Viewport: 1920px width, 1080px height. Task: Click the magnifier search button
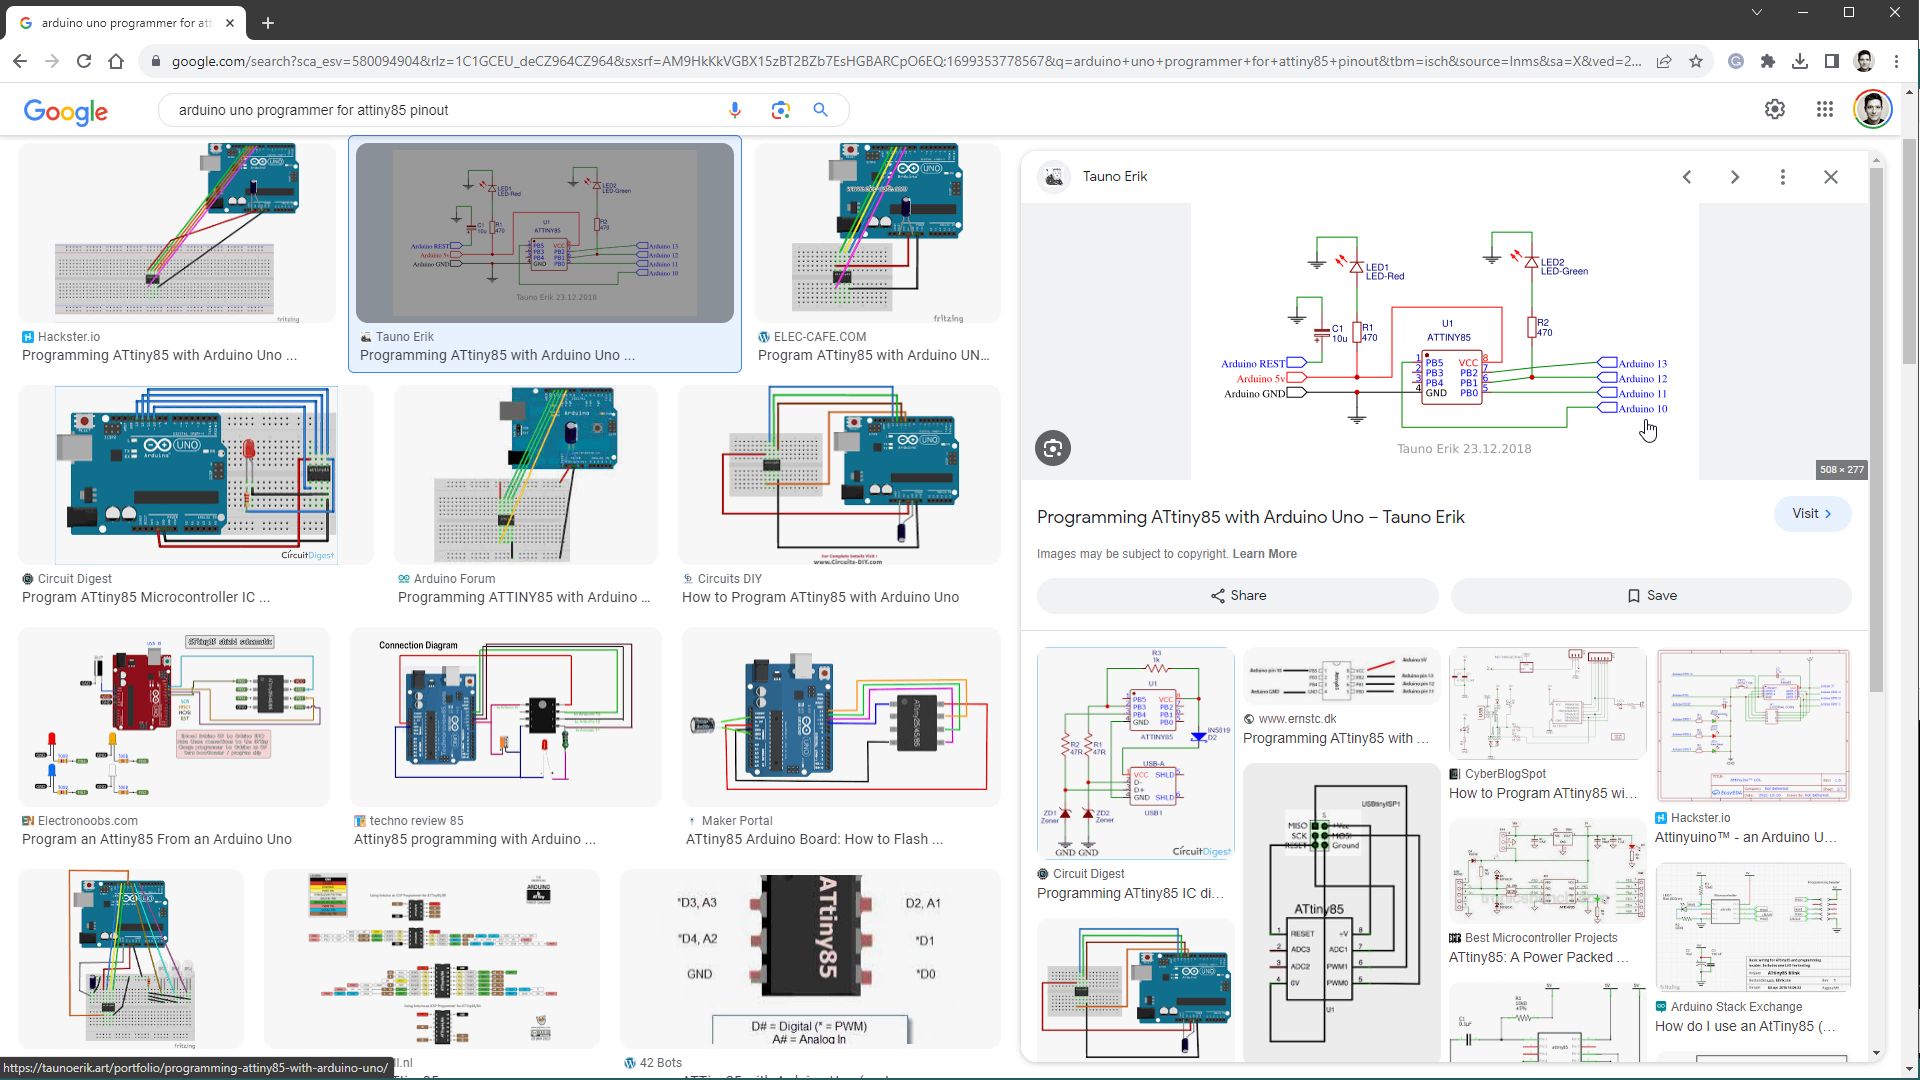pyautogui.click(x=821, y=110)
